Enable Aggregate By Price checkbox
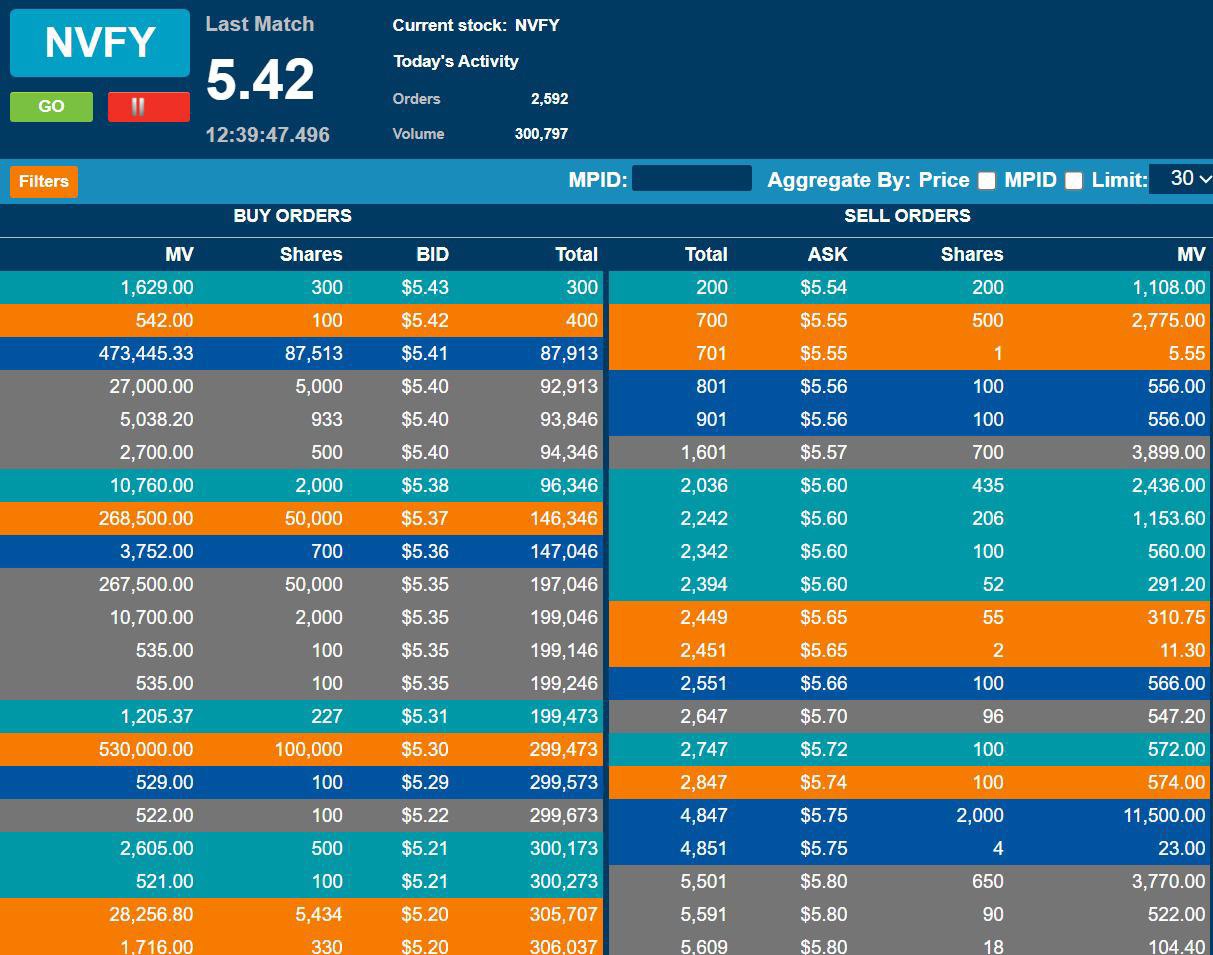This screenshot has height=955, width=1213. [x=986, y=181]
